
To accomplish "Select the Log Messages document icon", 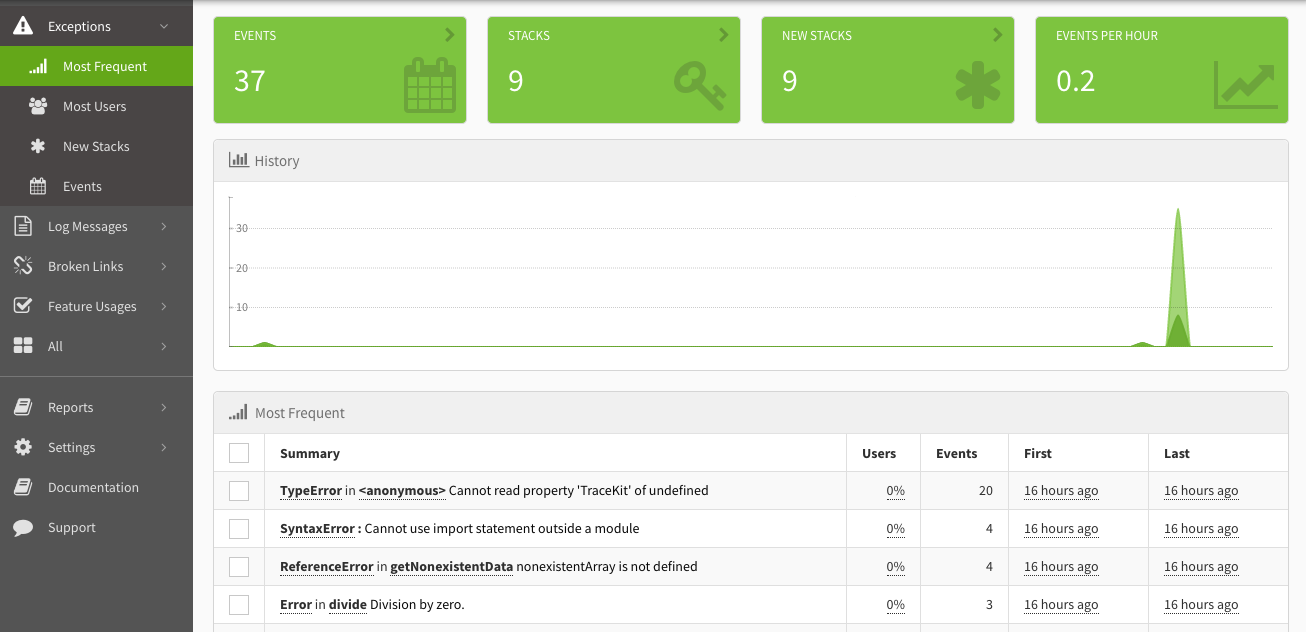I will point(22,226).
